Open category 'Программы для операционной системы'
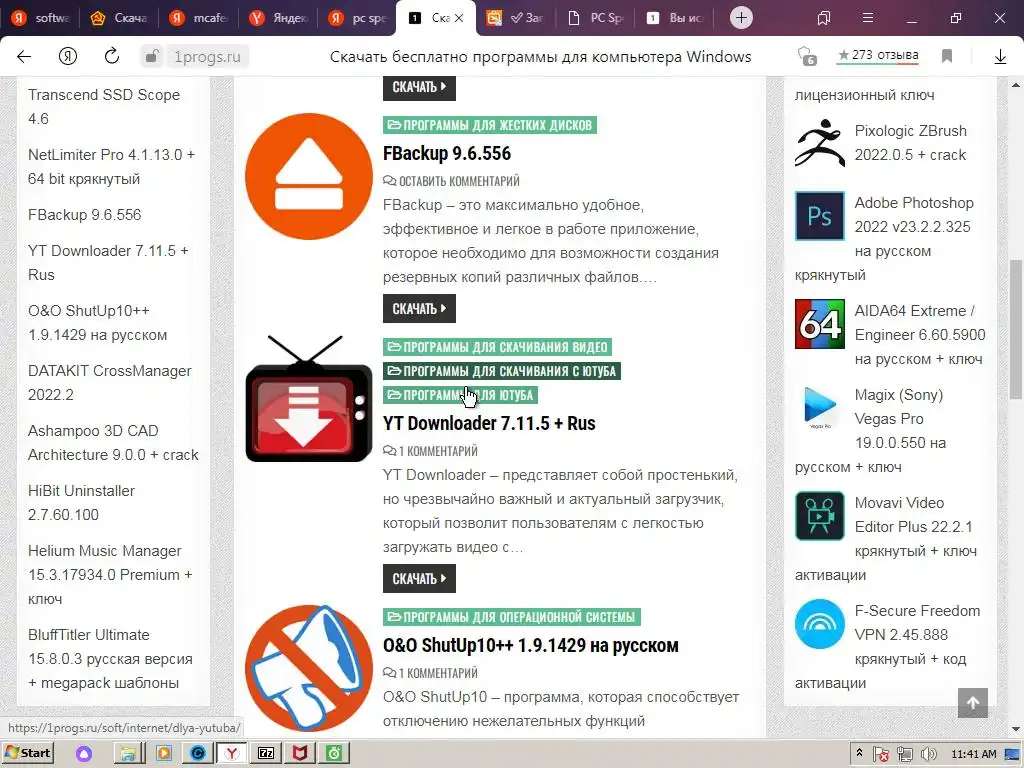 click(511, 616)
